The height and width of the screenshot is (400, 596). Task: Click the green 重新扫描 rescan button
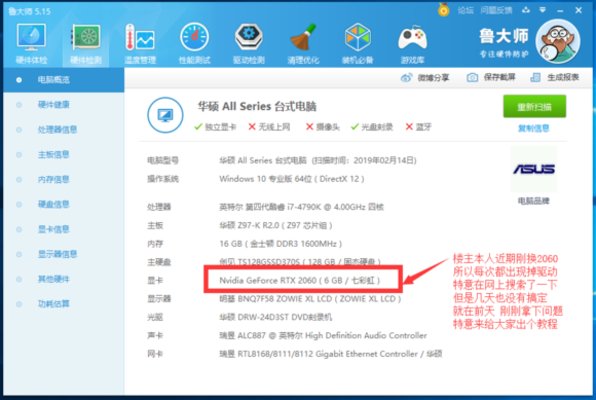[x=534, y=107]
